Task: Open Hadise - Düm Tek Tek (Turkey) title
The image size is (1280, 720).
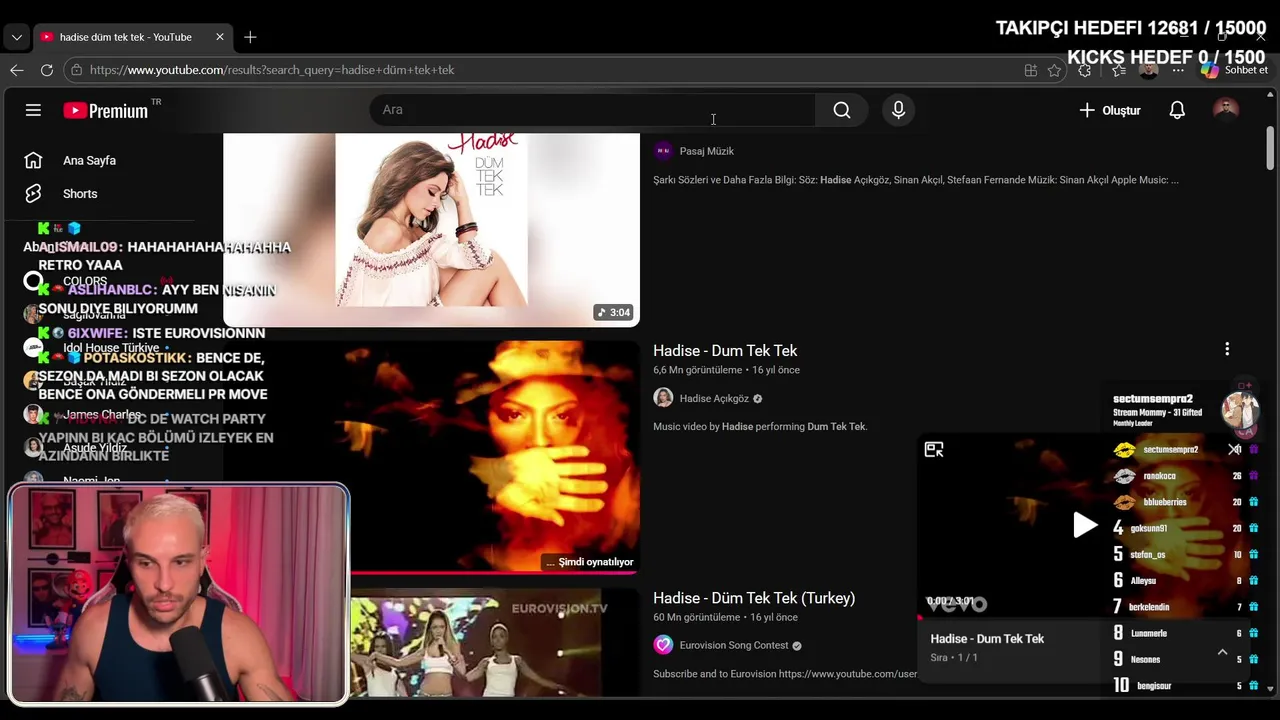Action: (754, 598)
